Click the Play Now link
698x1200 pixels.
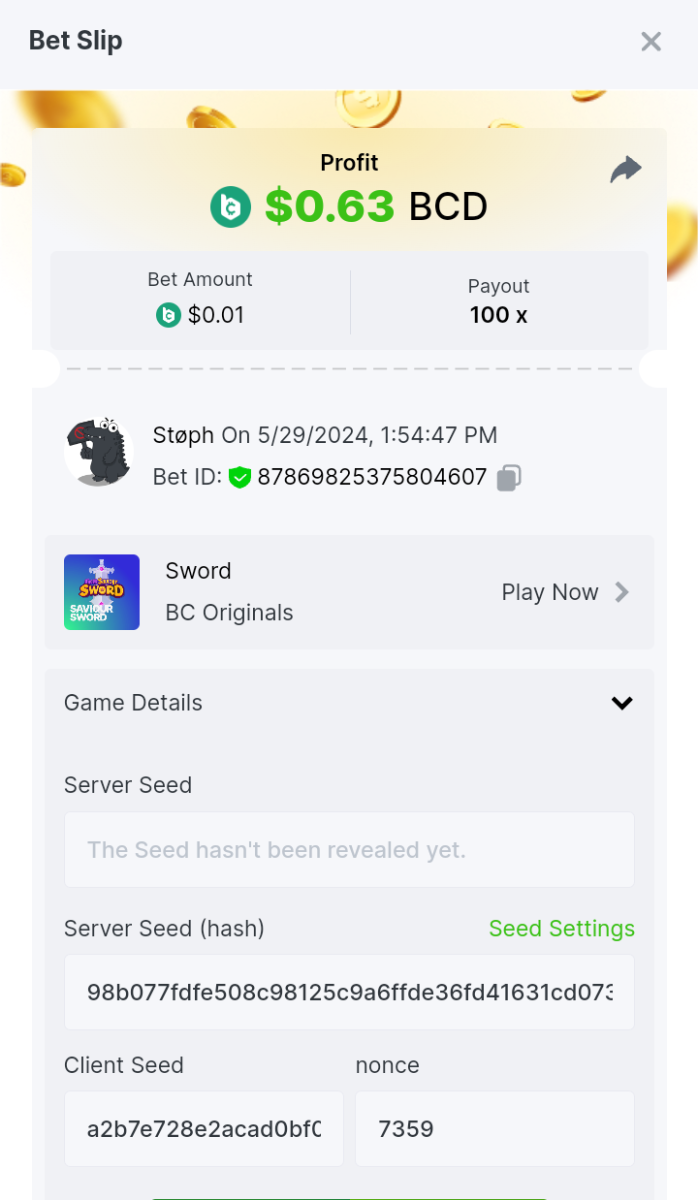(550, 592)
